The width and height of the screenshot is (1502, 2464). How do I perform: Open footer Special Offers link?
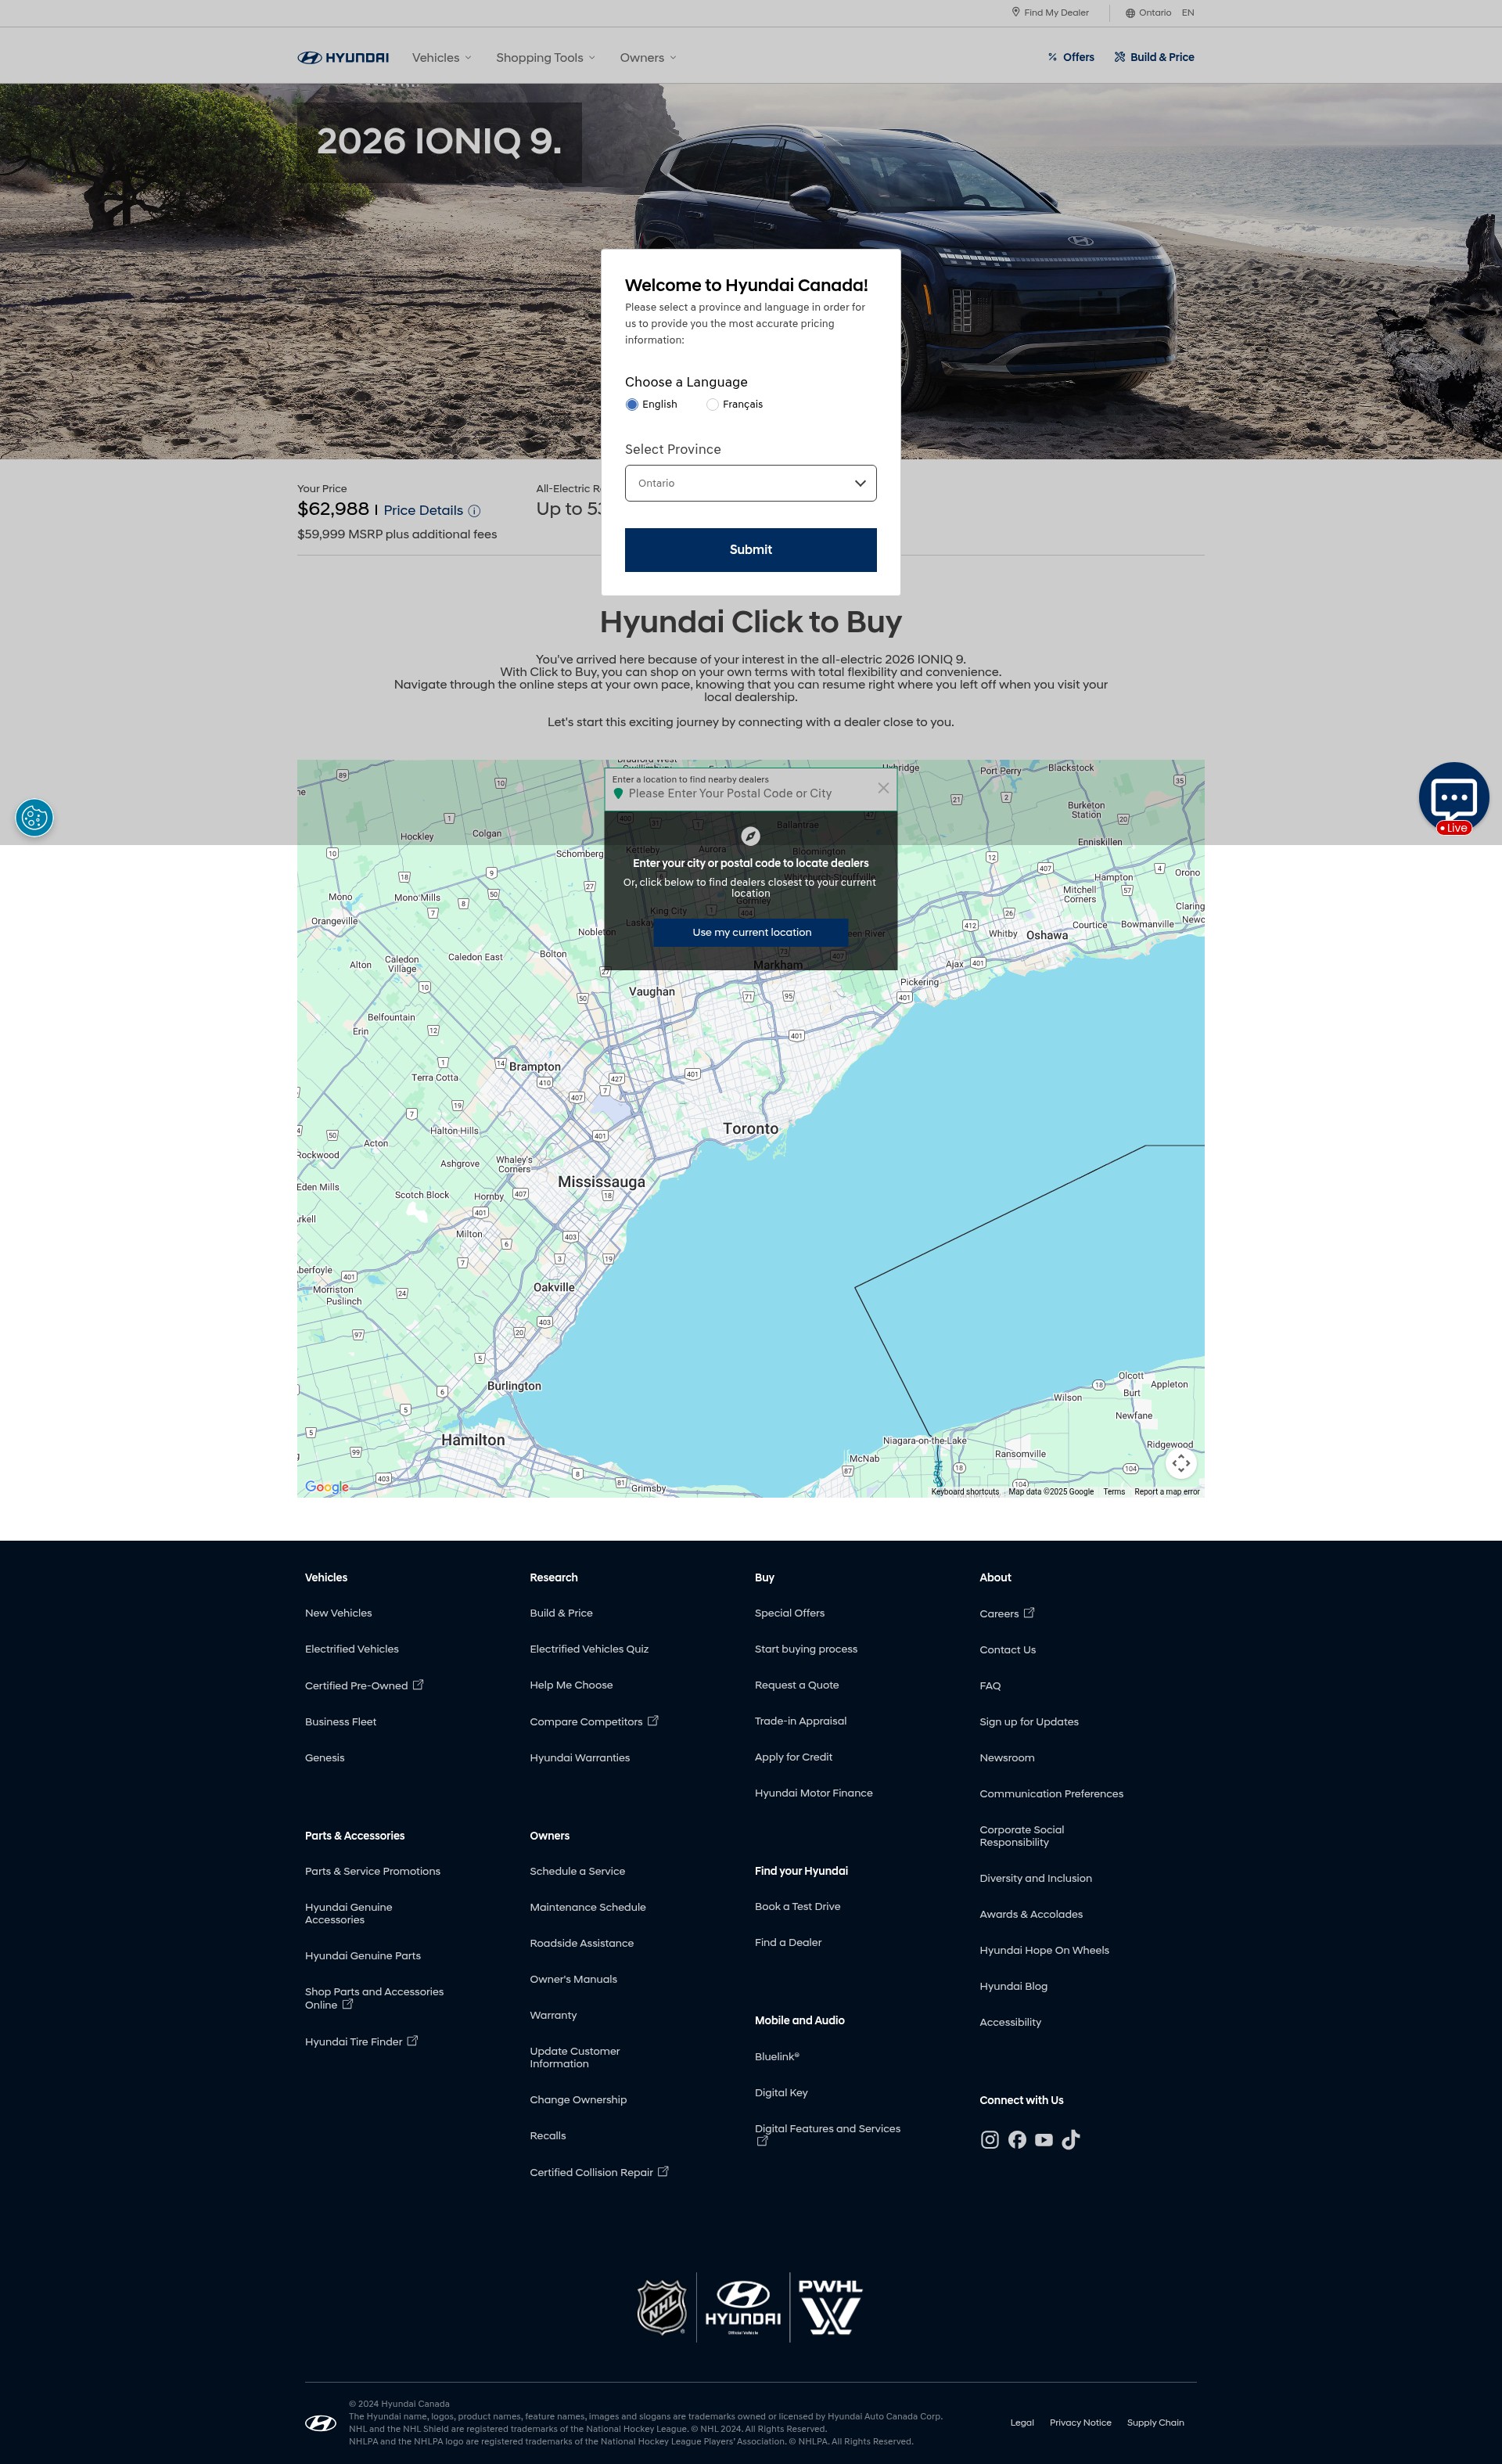click(x=790, y=1613)
